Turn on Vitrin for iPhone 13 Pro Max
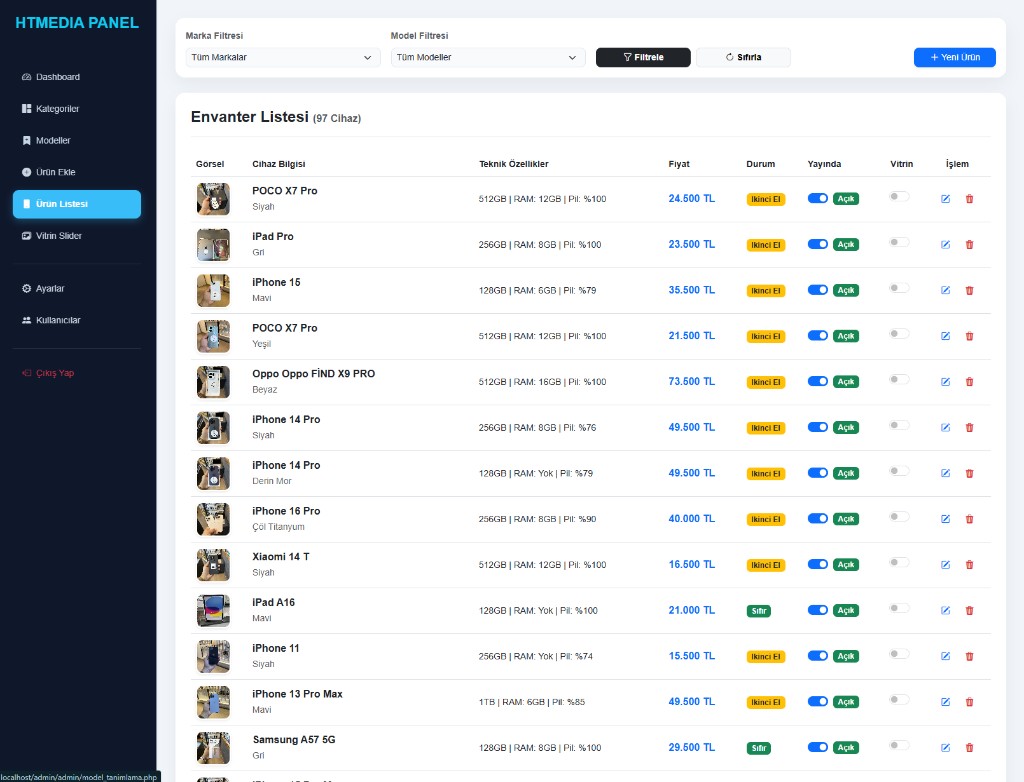 pos(899,699)
